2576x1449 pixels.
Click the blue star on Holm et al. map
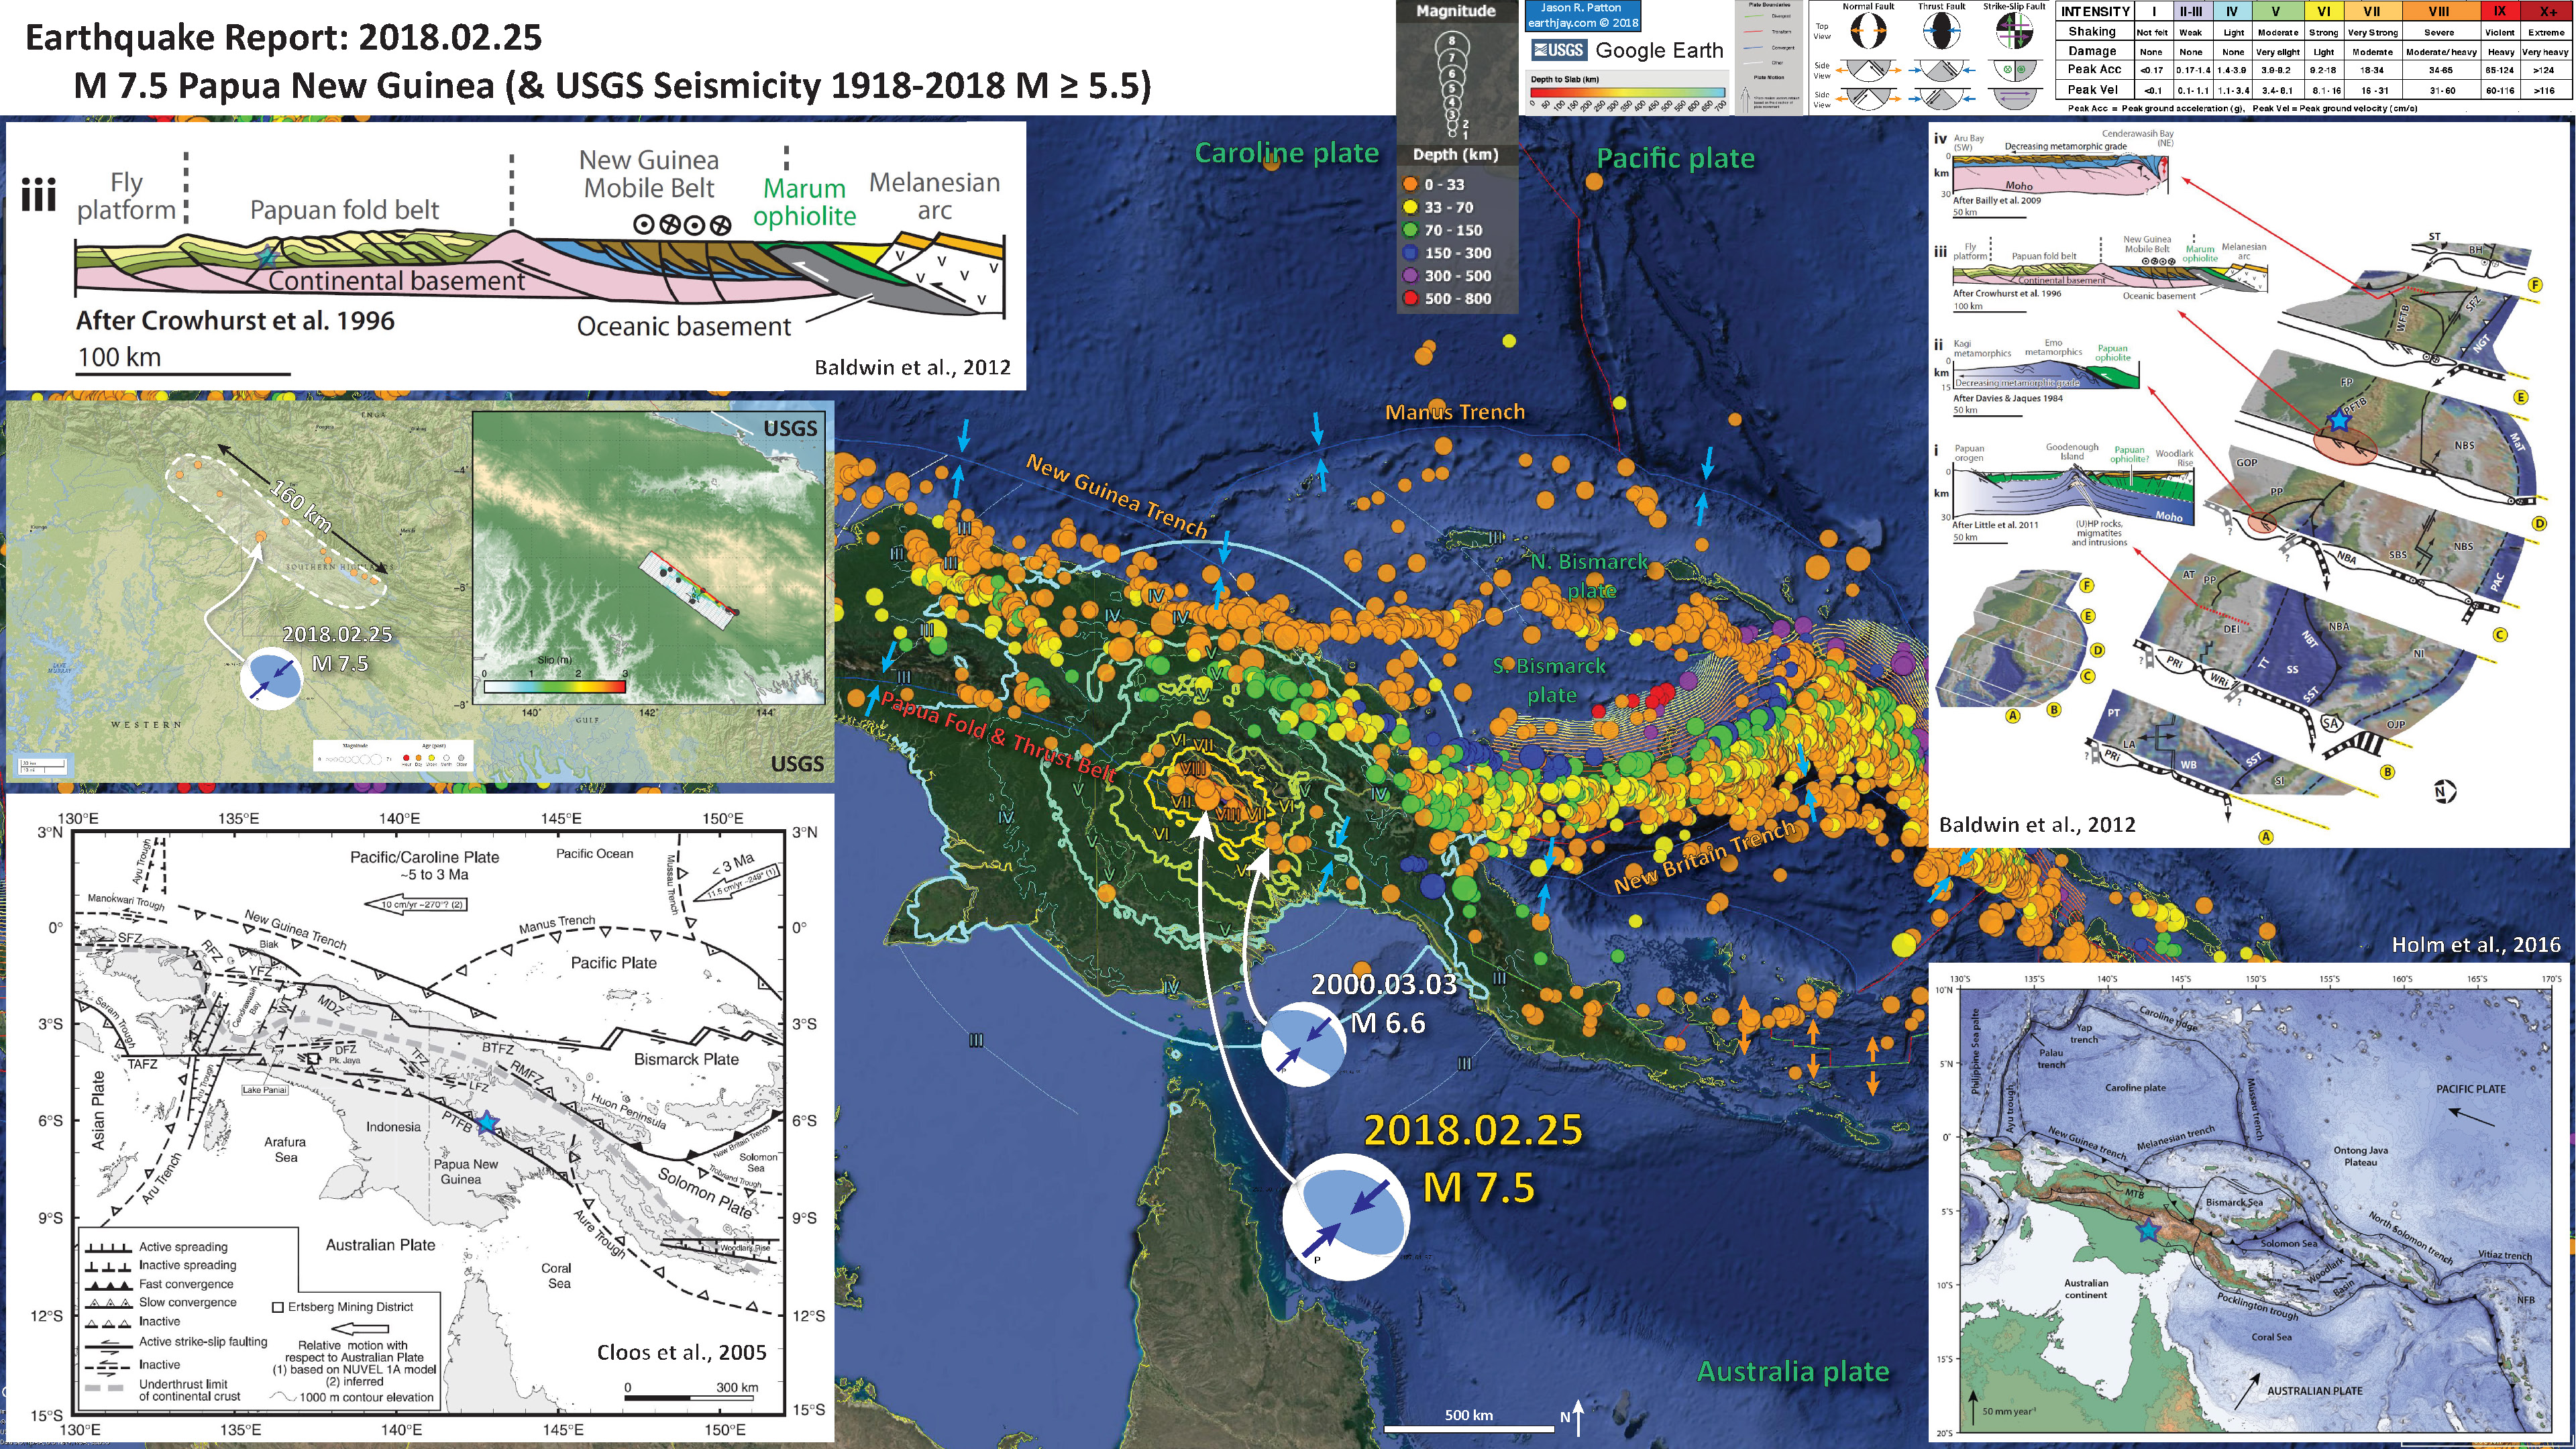point(2148,1231)
